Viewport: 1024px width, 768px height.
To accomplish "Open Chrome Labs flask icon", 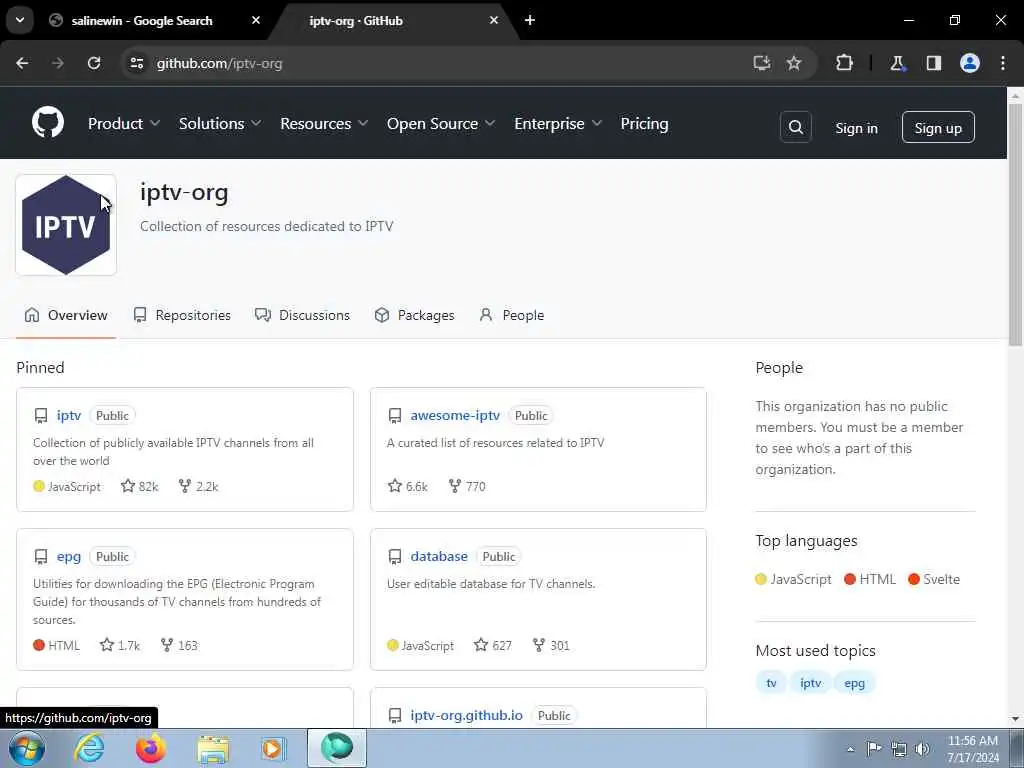I will [897, 63].
